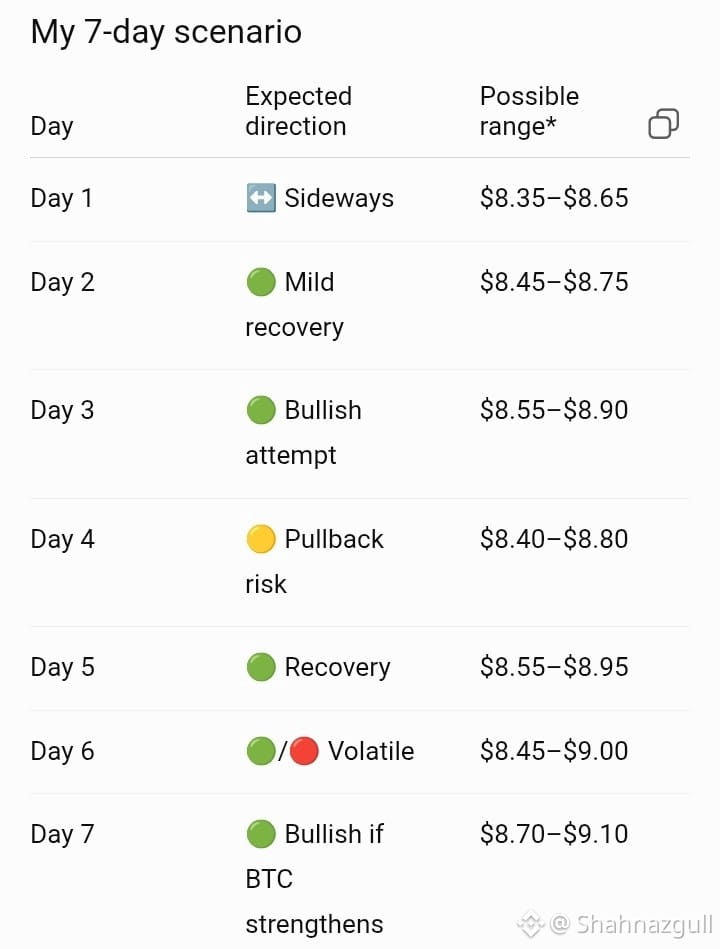Click the green circle beside Bullish if BTC

click(x=261, y=834)
